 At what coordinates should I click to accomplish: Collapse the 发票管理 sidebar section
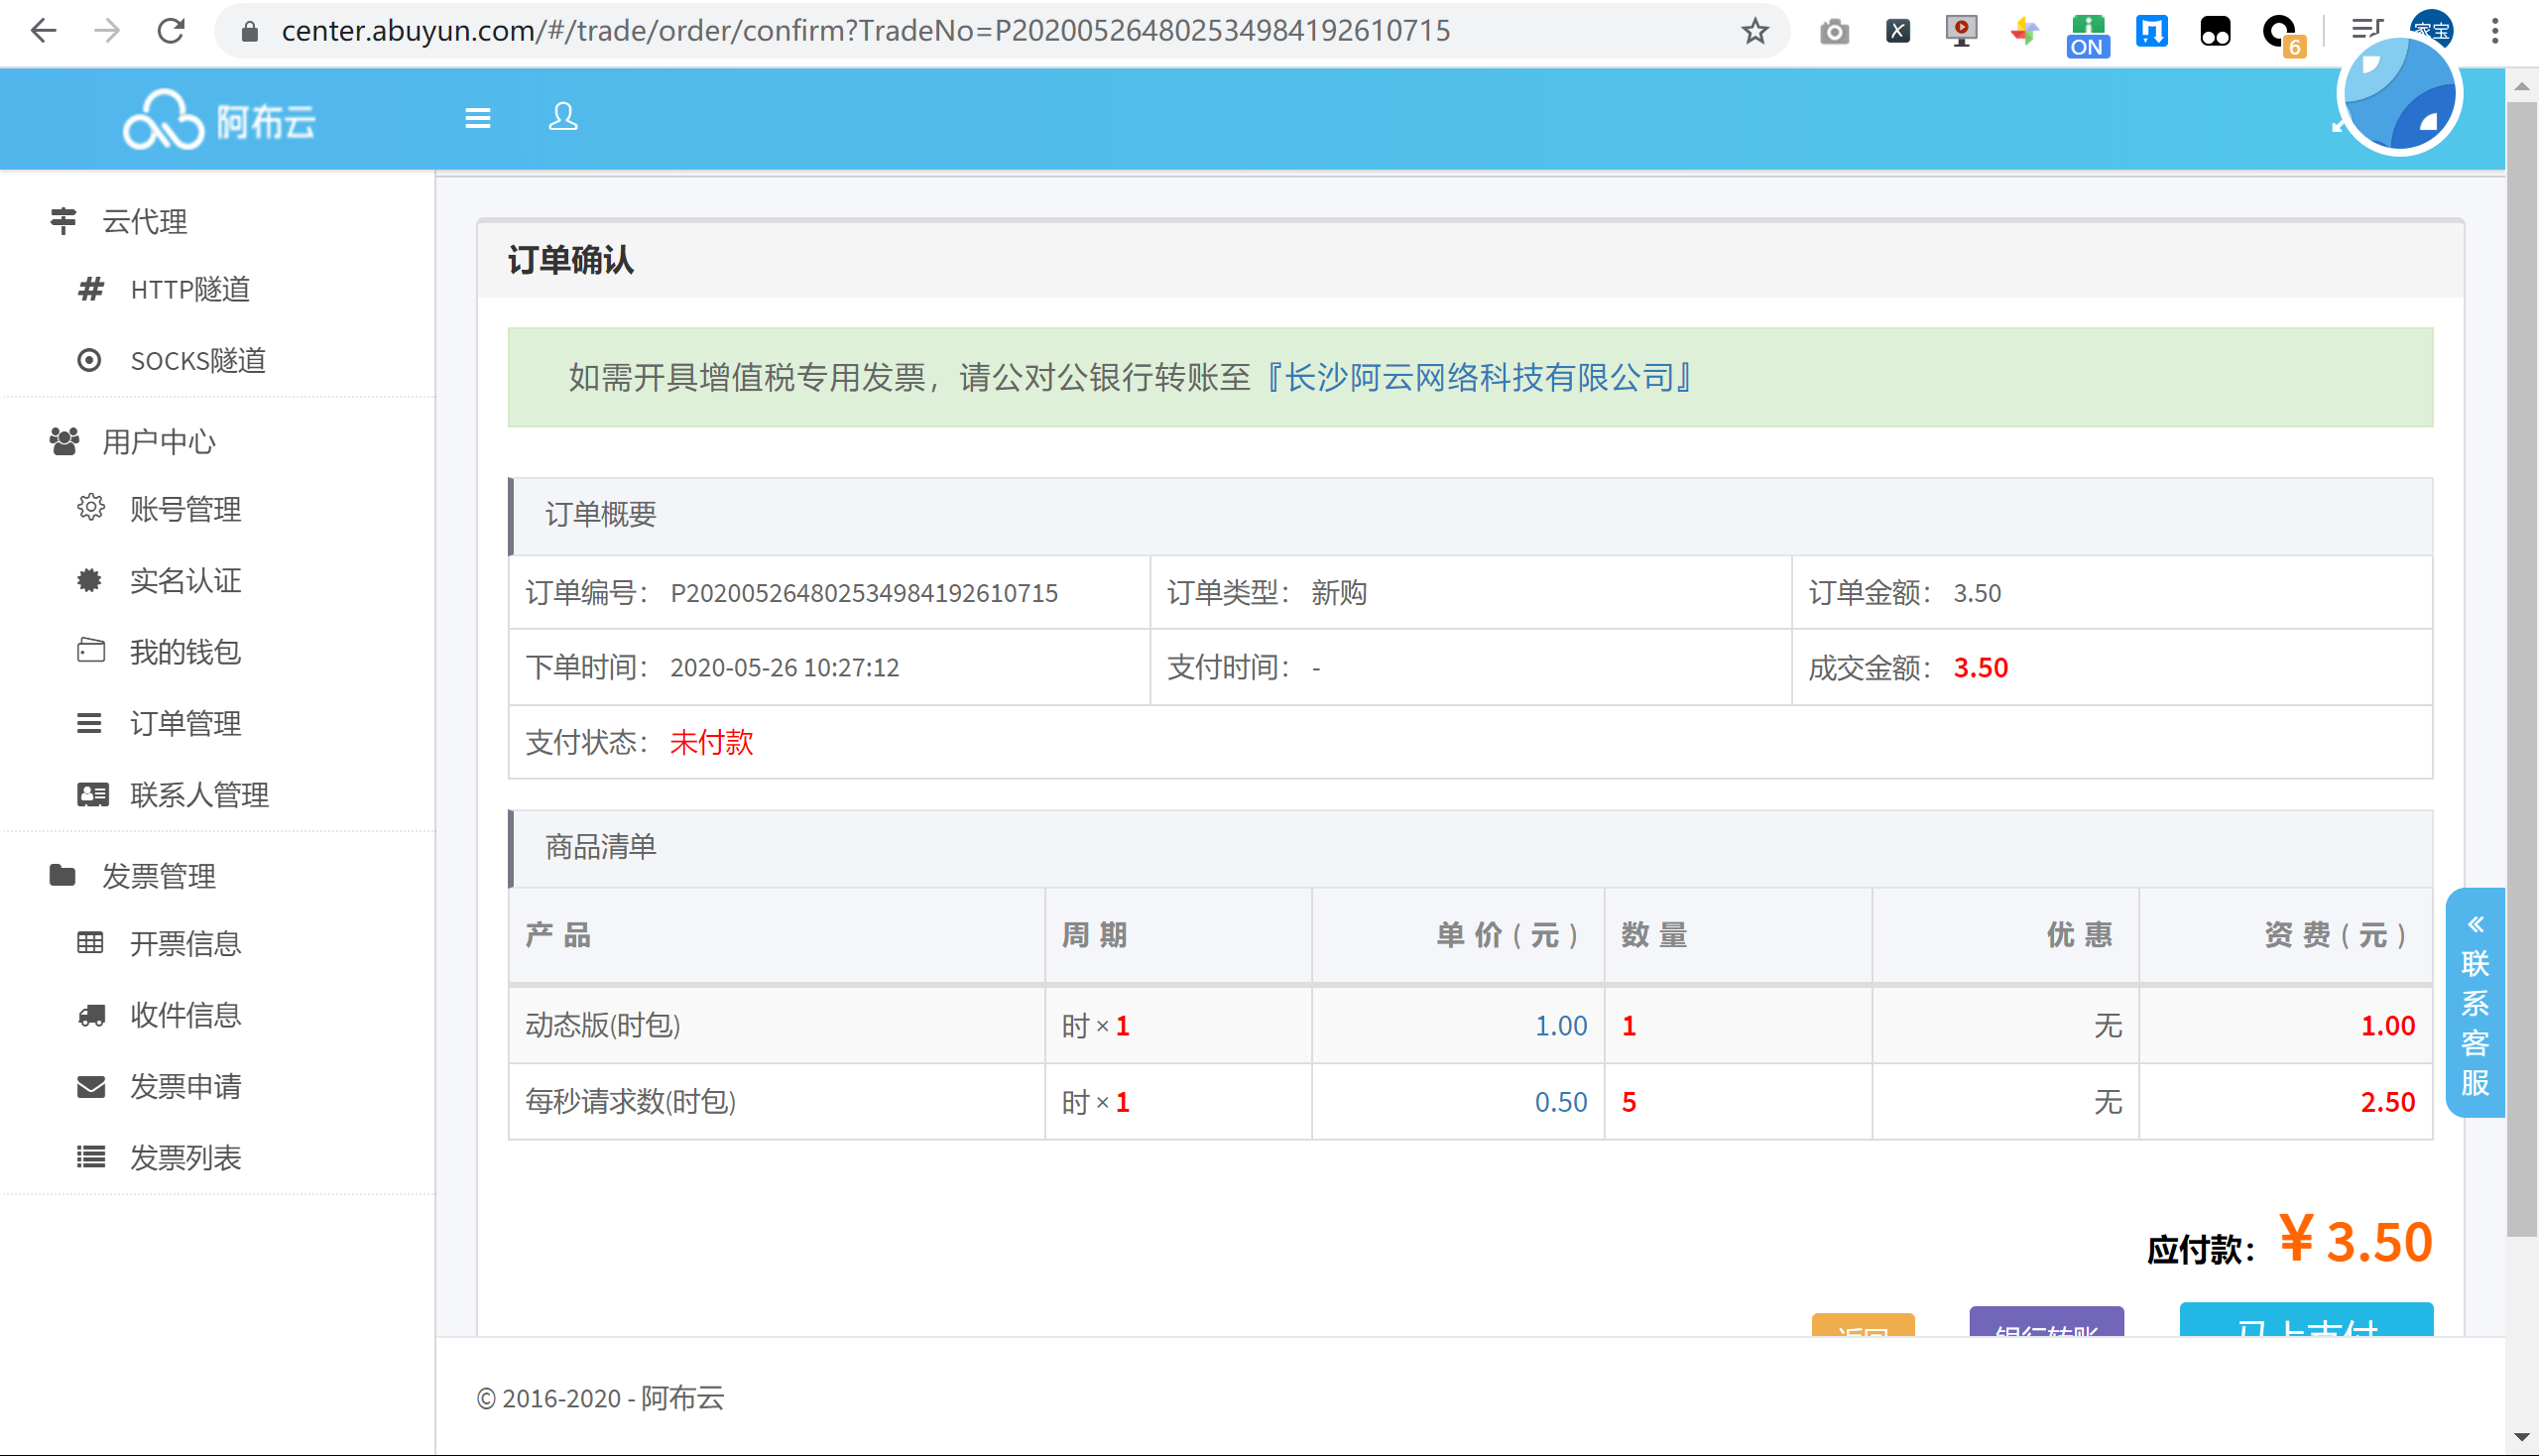click(x=158, y=876)
